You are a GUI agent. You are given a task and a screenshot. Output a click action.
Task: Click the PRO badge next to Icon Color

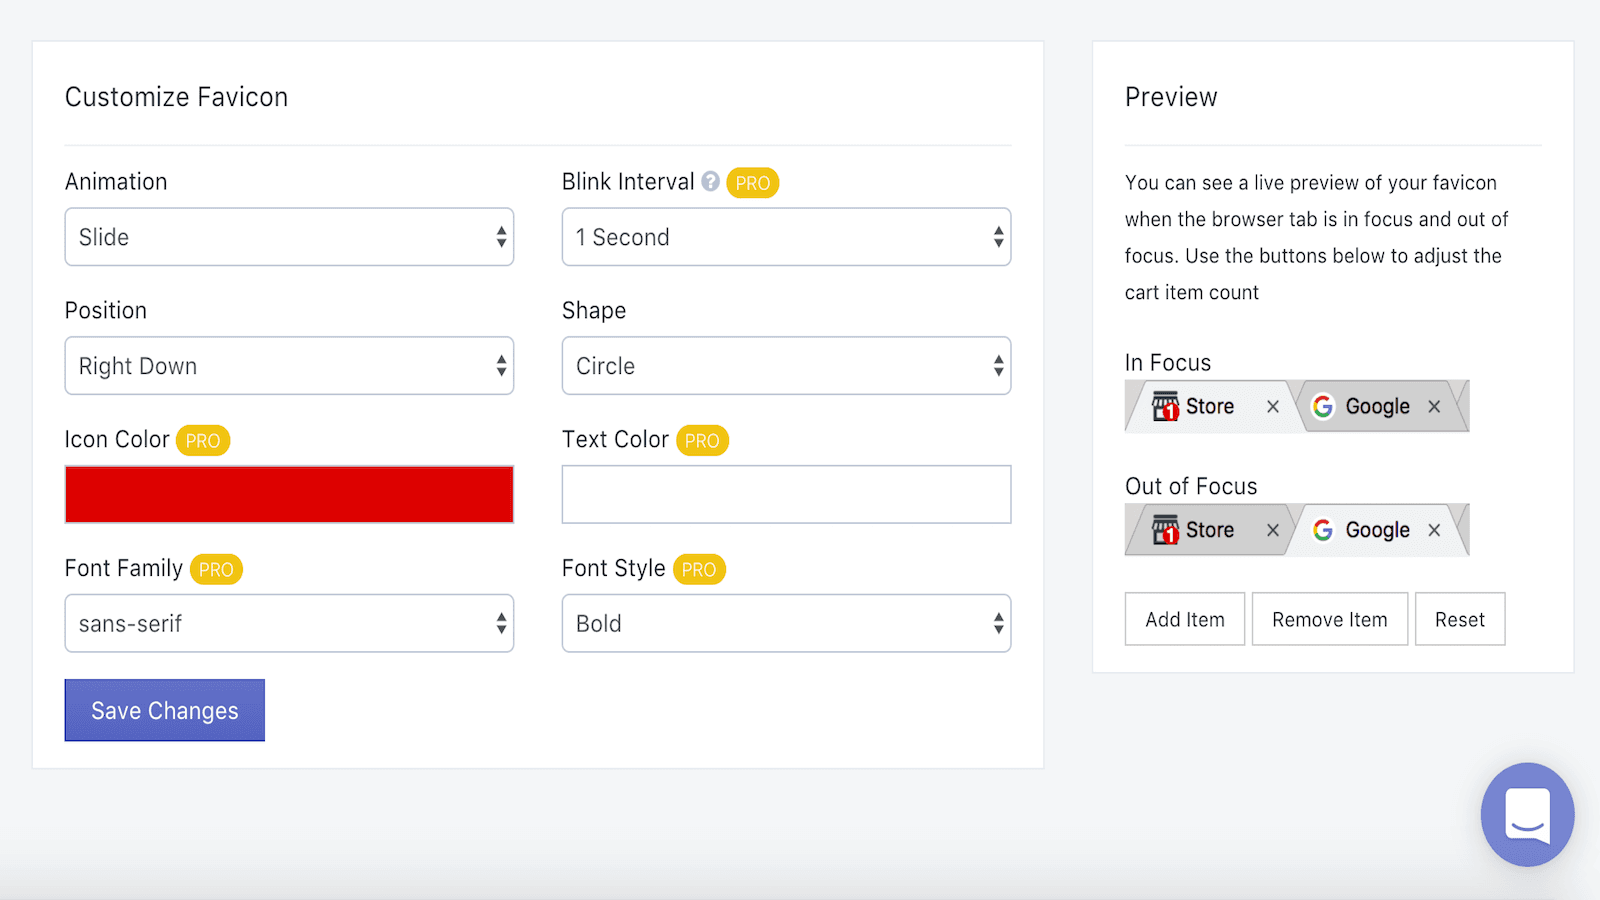pyautogui.click(x=203, y=441)
